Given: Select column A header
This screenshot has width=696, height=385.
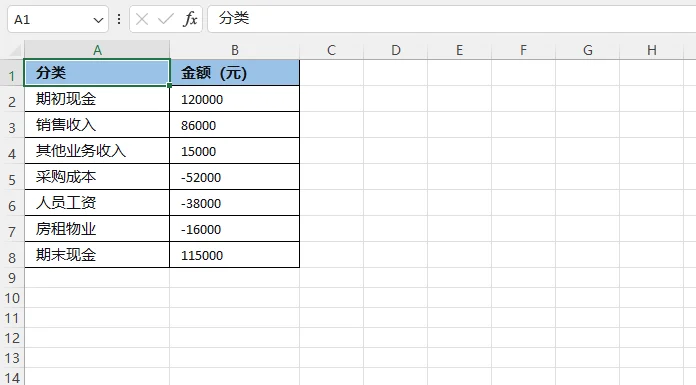Looking at the screenshot, I should pos(97,50).
